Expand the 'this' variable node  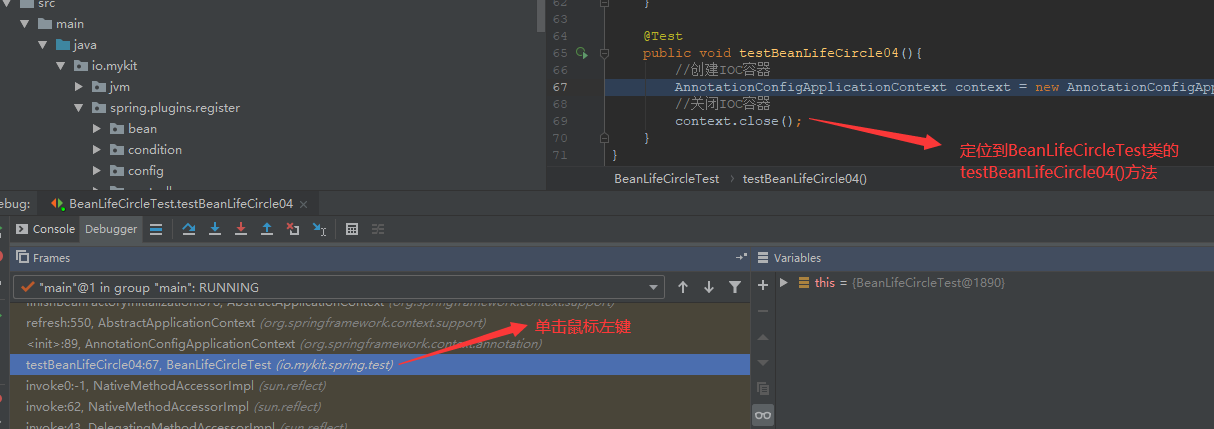(784, 283)
